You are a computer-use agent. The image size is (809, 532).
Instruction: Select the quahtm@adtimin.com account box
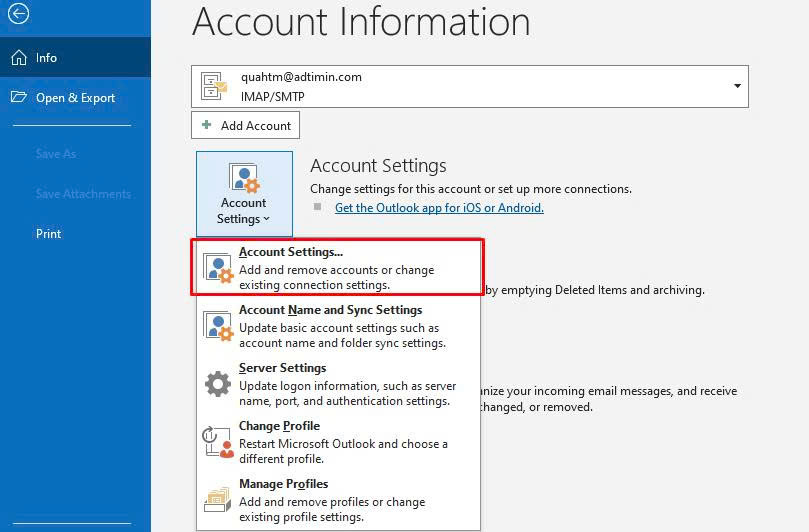coord(469,87)
